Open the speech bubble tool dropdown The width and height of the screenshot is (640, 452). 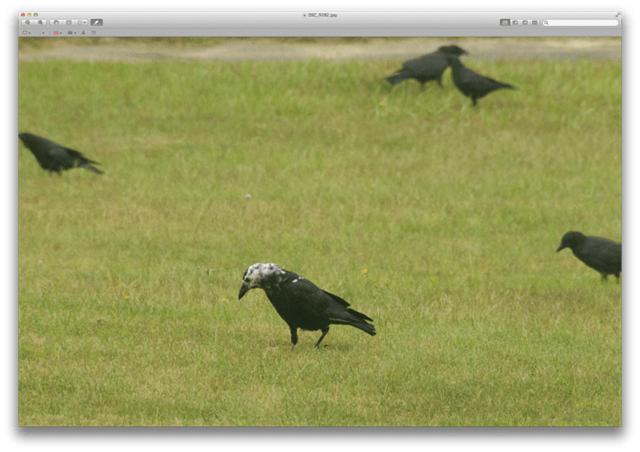(x=72, y=33)
